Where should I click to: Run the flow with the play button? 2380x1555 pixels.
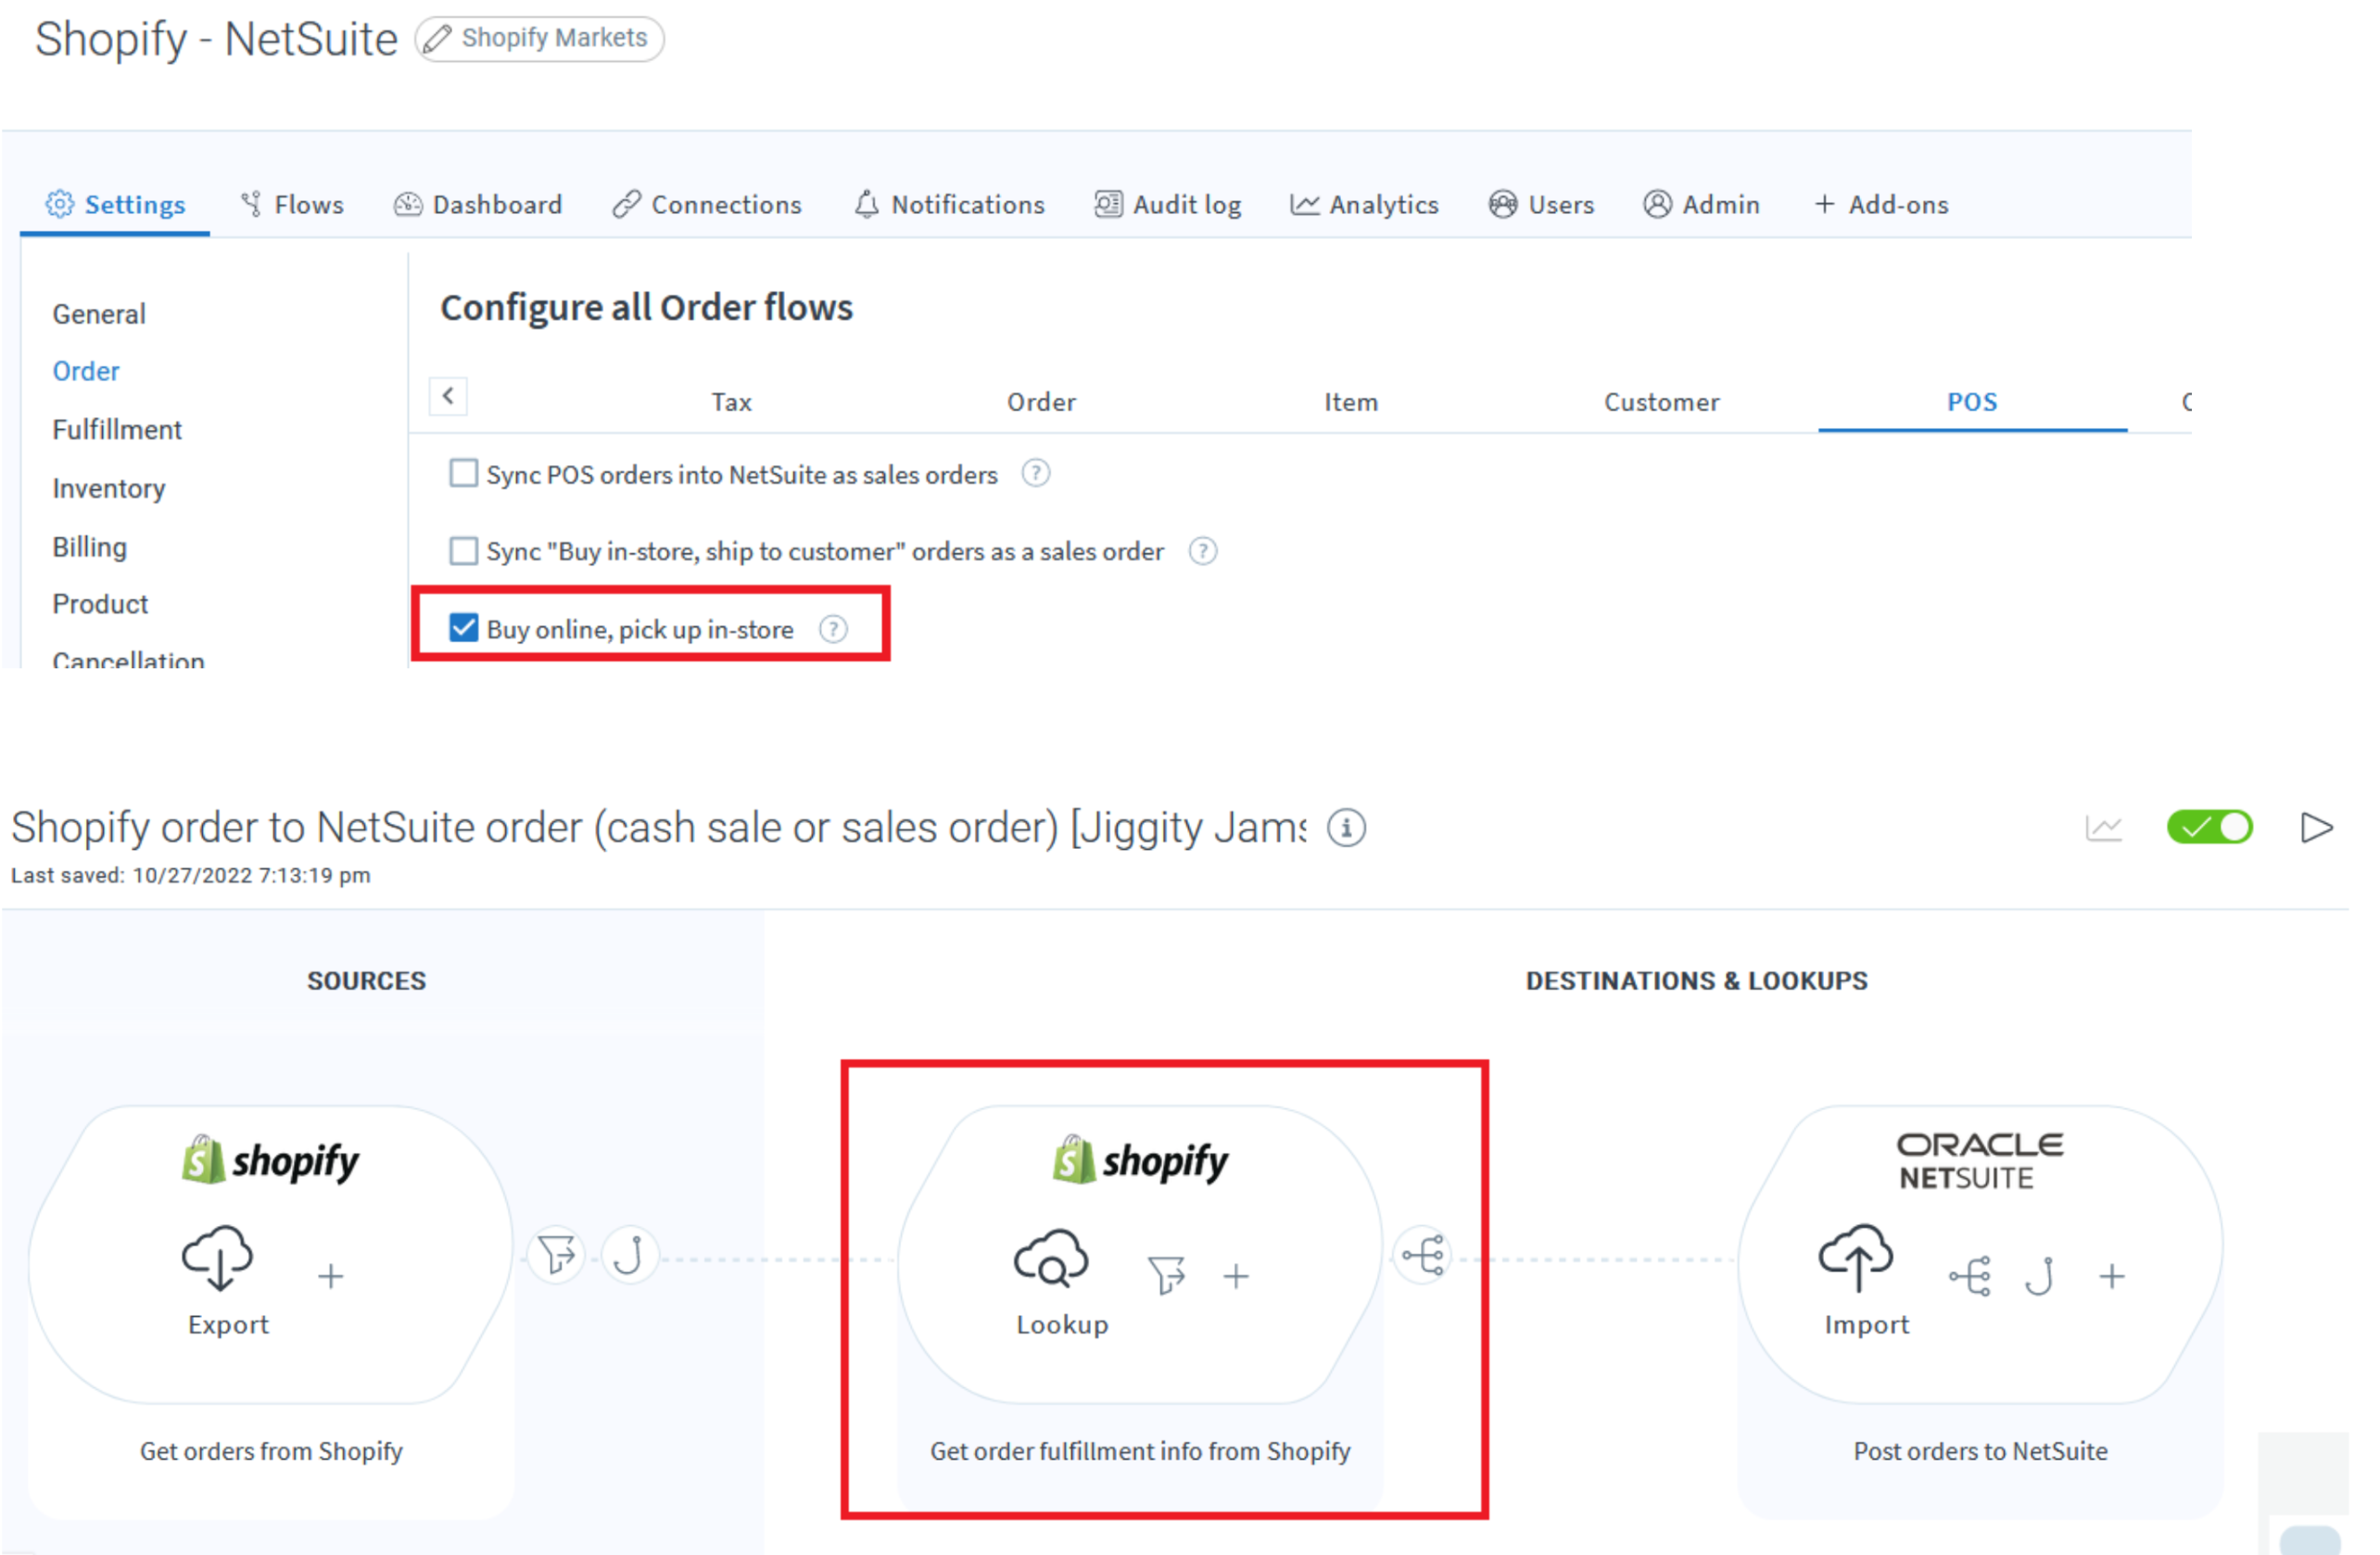pyautogui.click(x=2317, y=829)
